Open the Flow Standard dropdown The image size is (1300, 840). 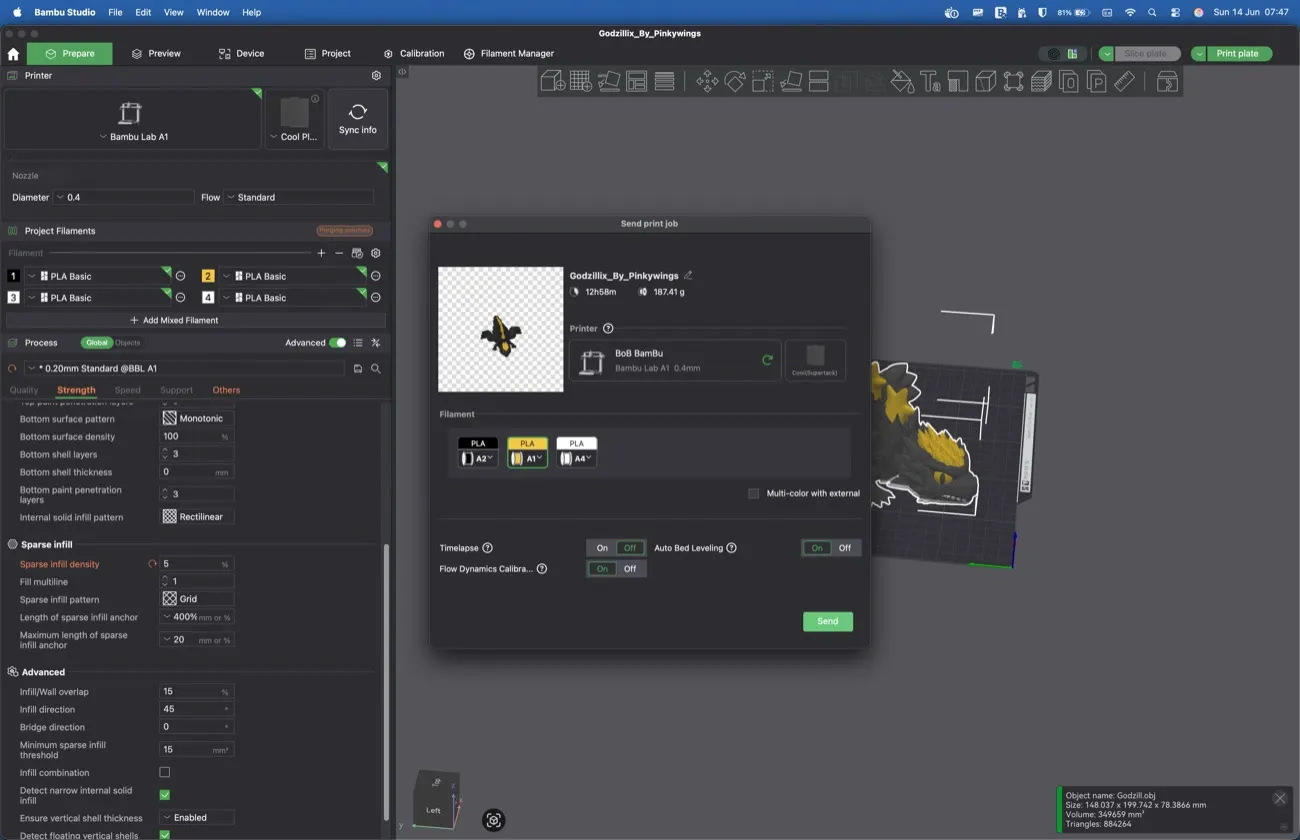tap(299, 197)
